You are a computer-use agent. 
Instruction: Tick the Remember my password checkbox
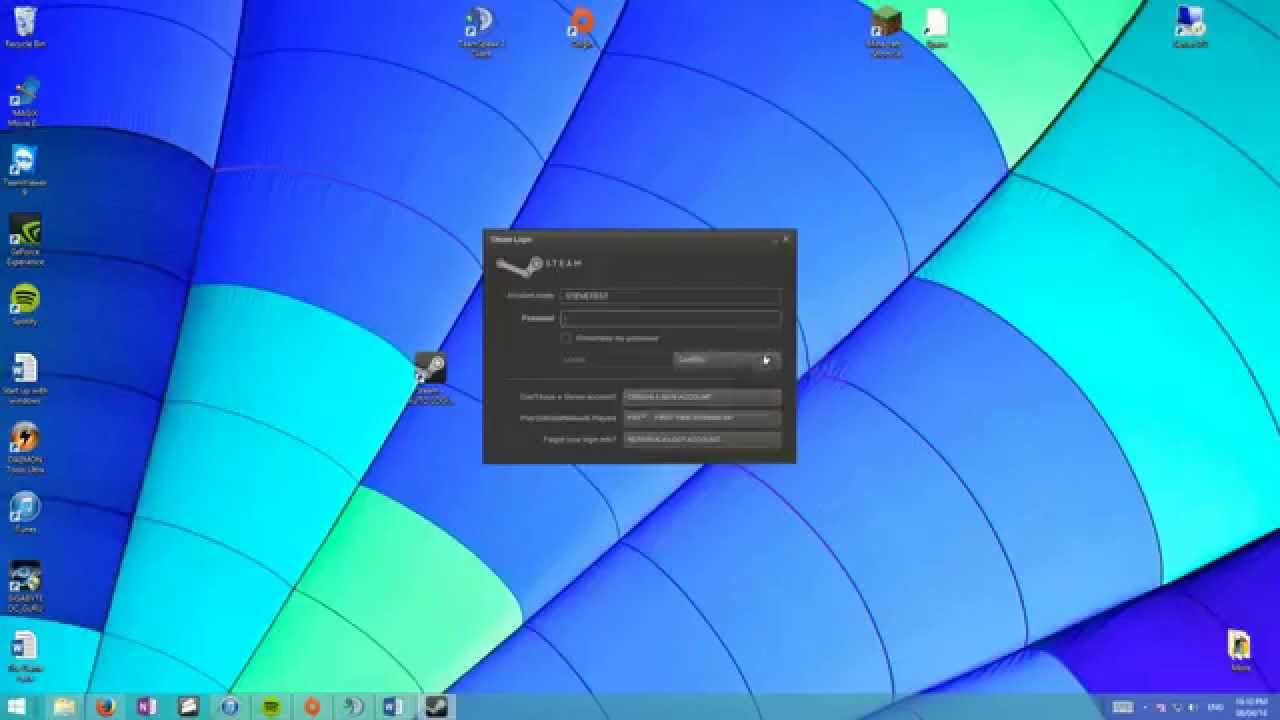pos(566,339)
